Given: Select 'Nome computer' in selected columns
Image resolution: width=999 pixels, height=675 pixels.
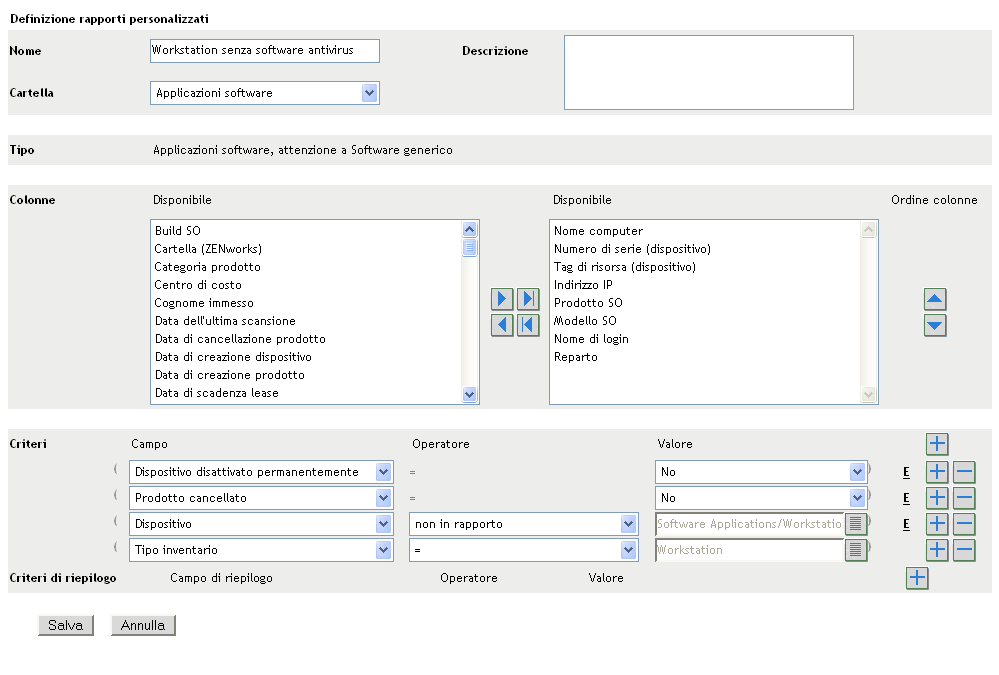Looking at the screenshot, I should click(705, 231).
